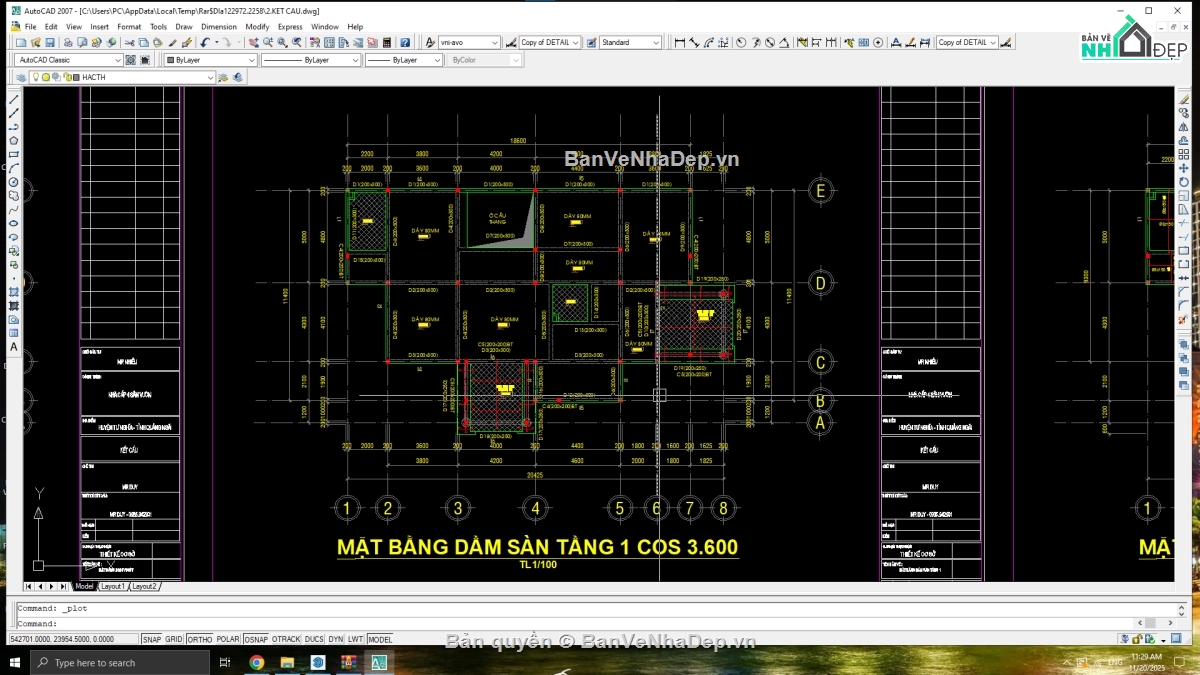Click the POLAR button in status bar
This screenshot has height=675, width=1200.
click(228, 639)
